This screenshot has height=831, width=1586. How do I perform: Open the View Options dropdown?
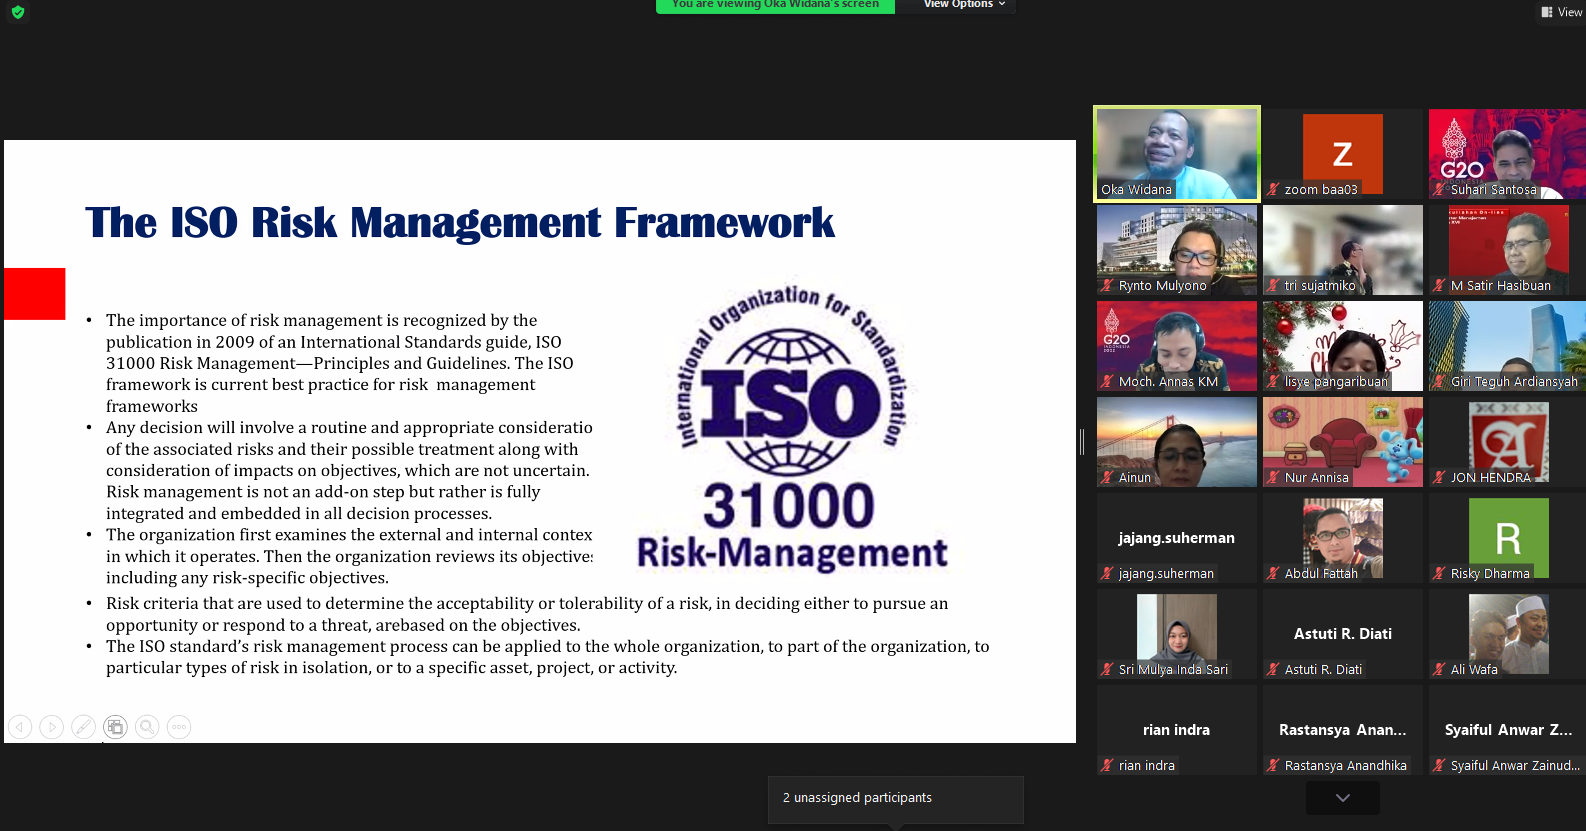[x=964, y=5]
